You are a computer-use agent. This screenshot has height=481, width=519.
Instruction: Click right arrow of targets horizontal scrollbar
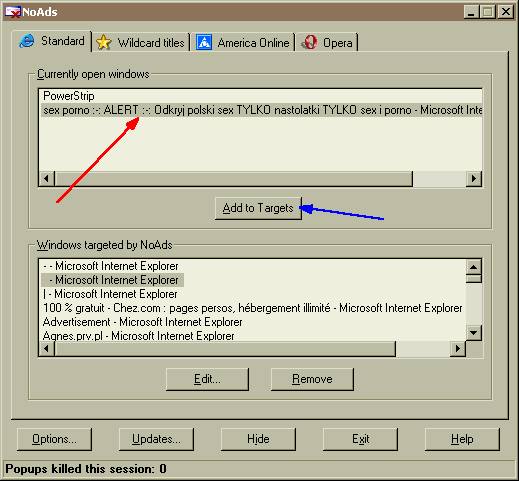[x=458, y=349]
